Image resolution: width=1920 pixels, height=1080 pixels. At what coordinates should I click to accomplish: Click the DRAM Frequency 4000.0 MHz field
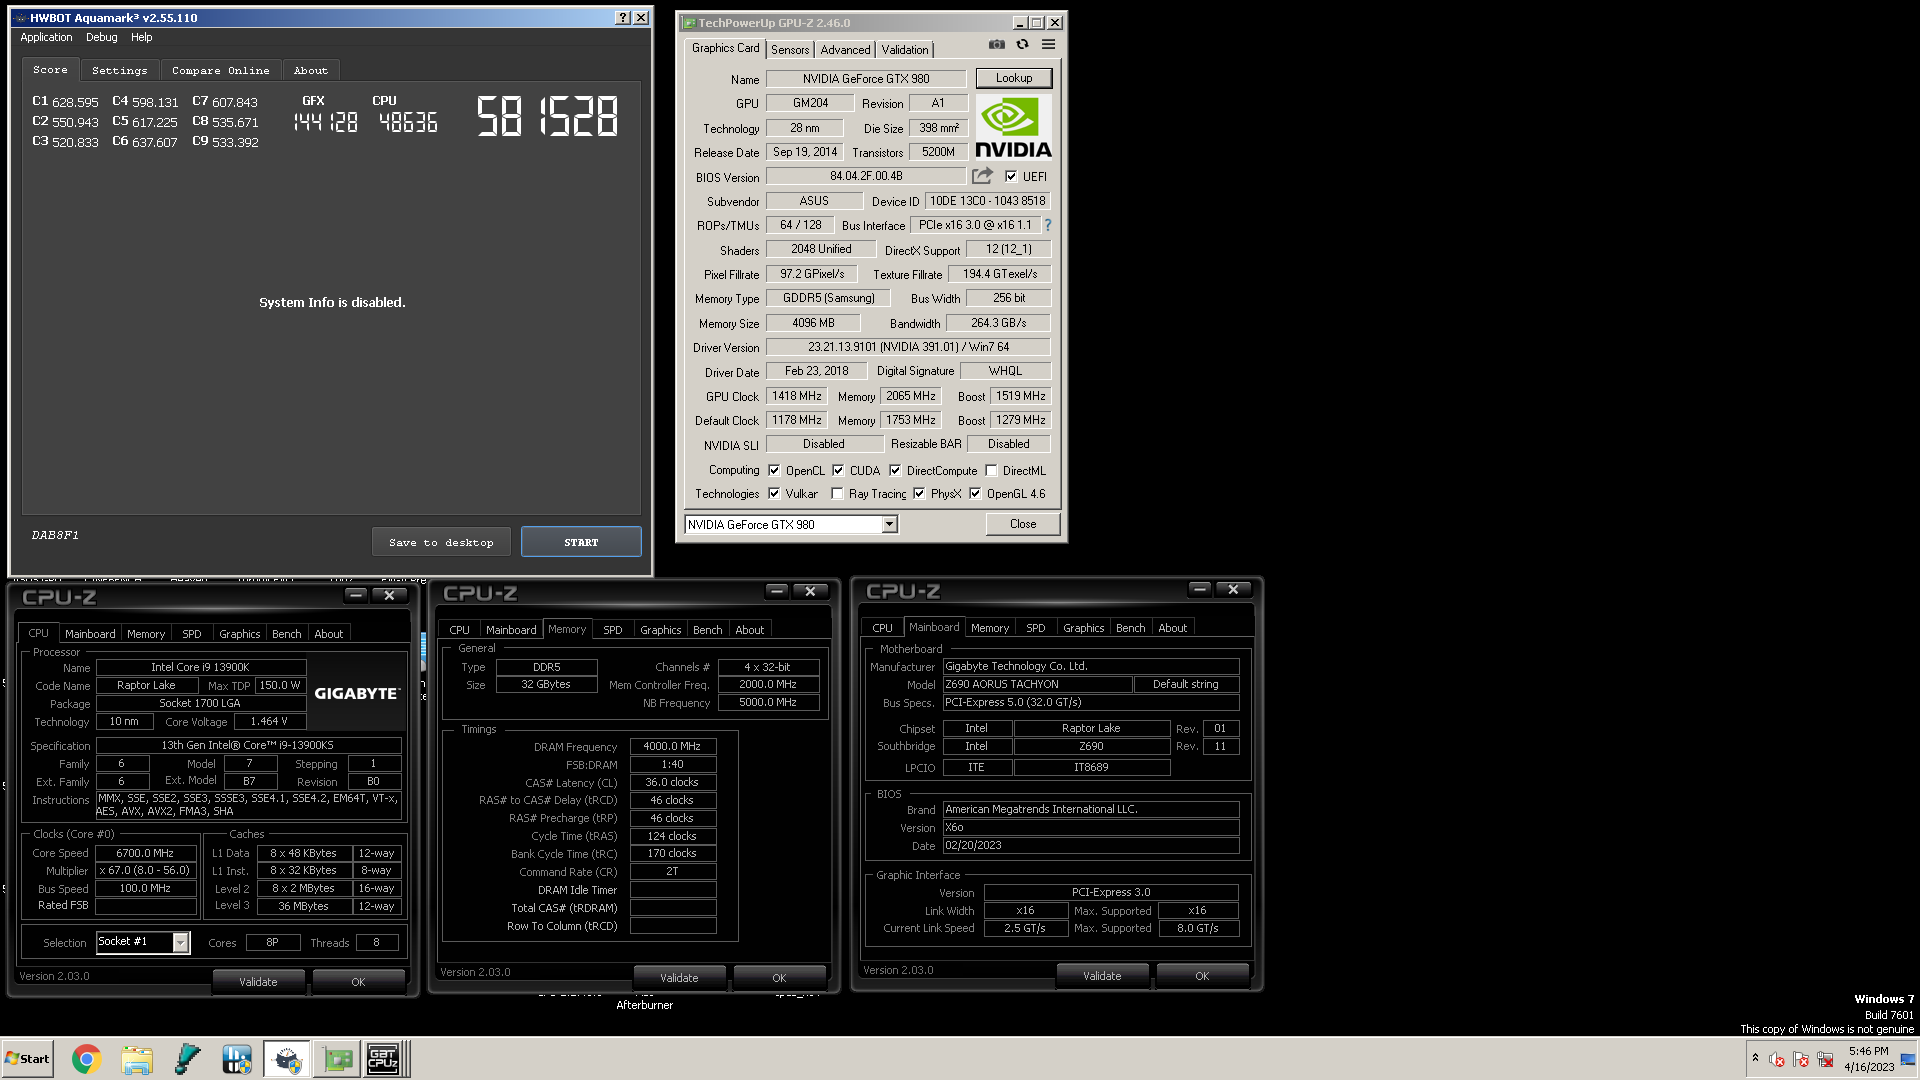tap(672, 747)
